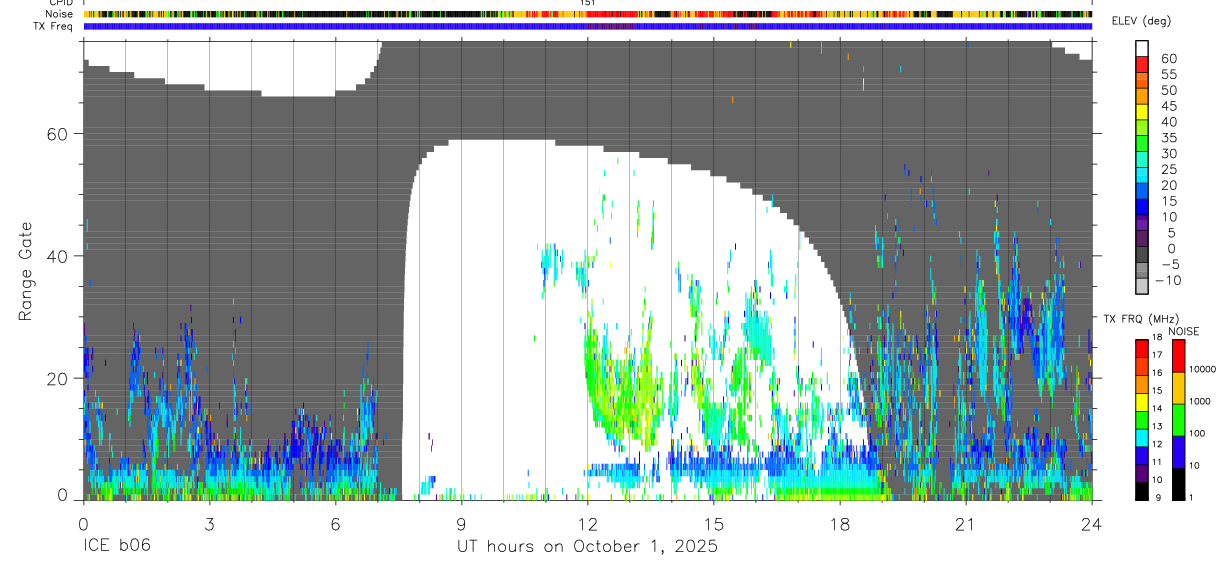The width and height of the screenshot is (1228, 567).
Task: Pick the red segment of the ELEV colour bar
Action: [x=1142, y=63]
